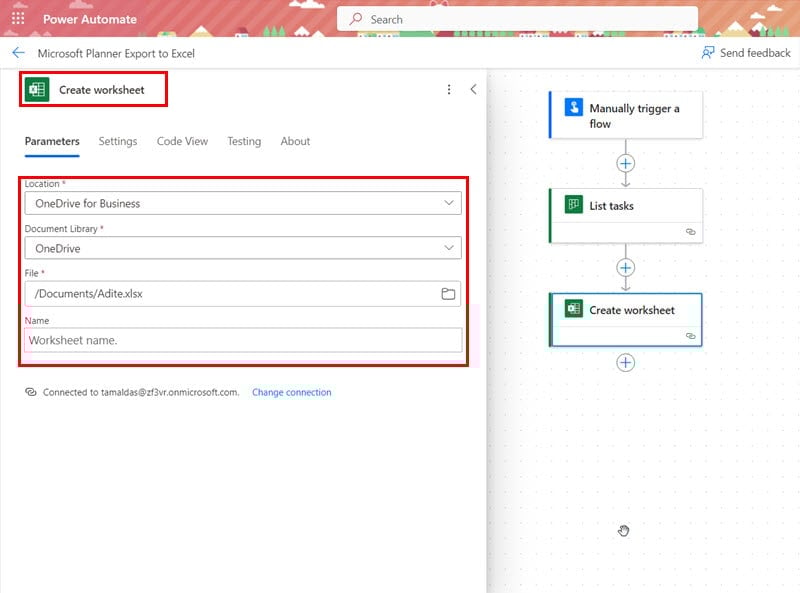Collapse the Create worksheet panel with chevron

click(473, 90)
